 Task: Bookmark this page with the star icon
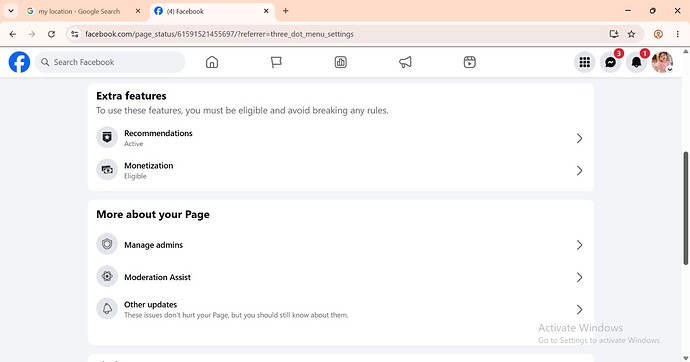(631, 34)
